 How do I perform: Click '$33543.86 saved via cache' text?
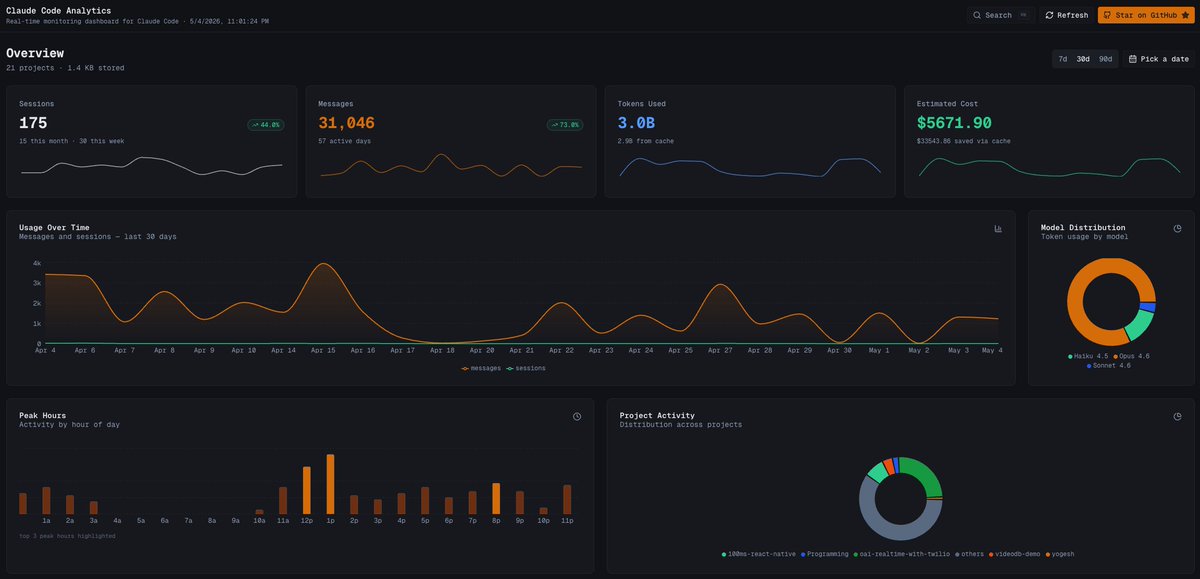(x=964, y=141)
